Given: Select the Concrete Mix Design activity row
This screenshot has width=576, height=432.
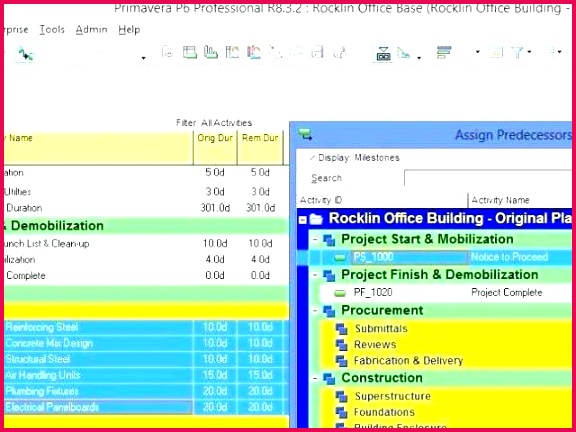Looking at the screenshot, I should (147, 343).
